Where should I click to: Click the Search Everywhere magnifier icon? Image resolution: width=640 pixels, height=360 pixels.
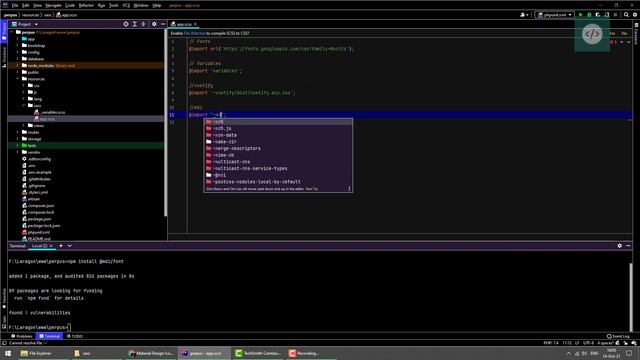click(626, 15)
